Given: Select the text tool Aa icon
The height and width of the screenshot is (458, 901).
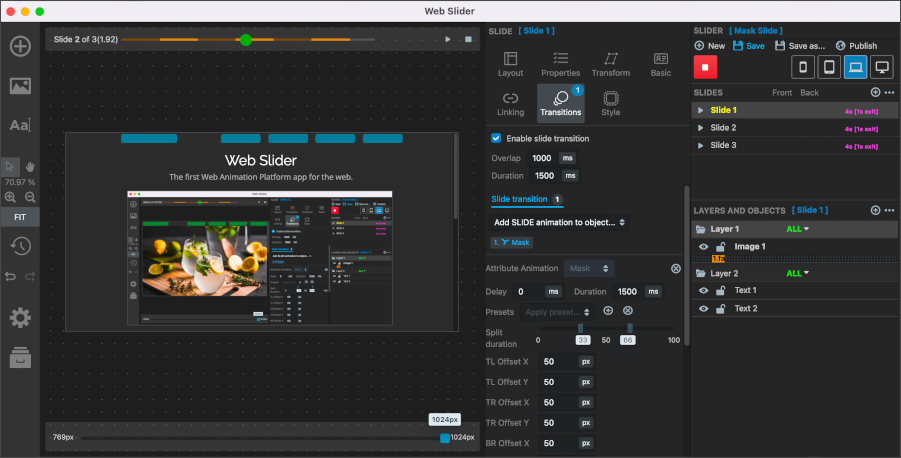Looking at the screenshot, I should click(20, 125).
